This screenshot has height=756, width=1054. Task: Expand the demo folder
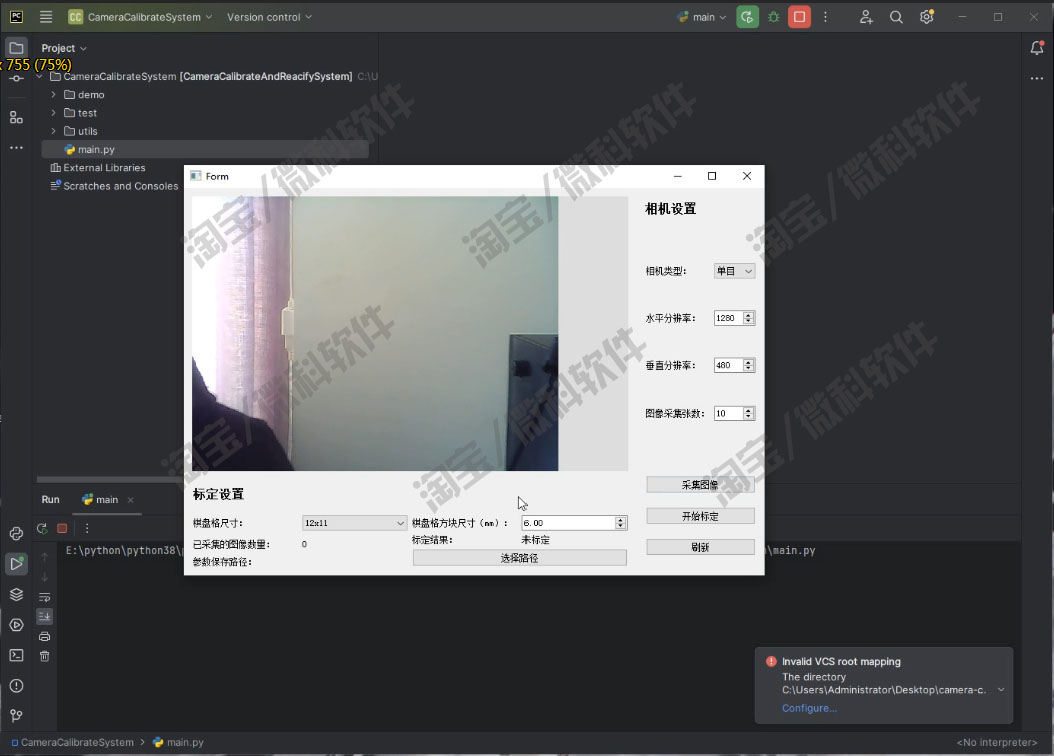tap(53, 95)
